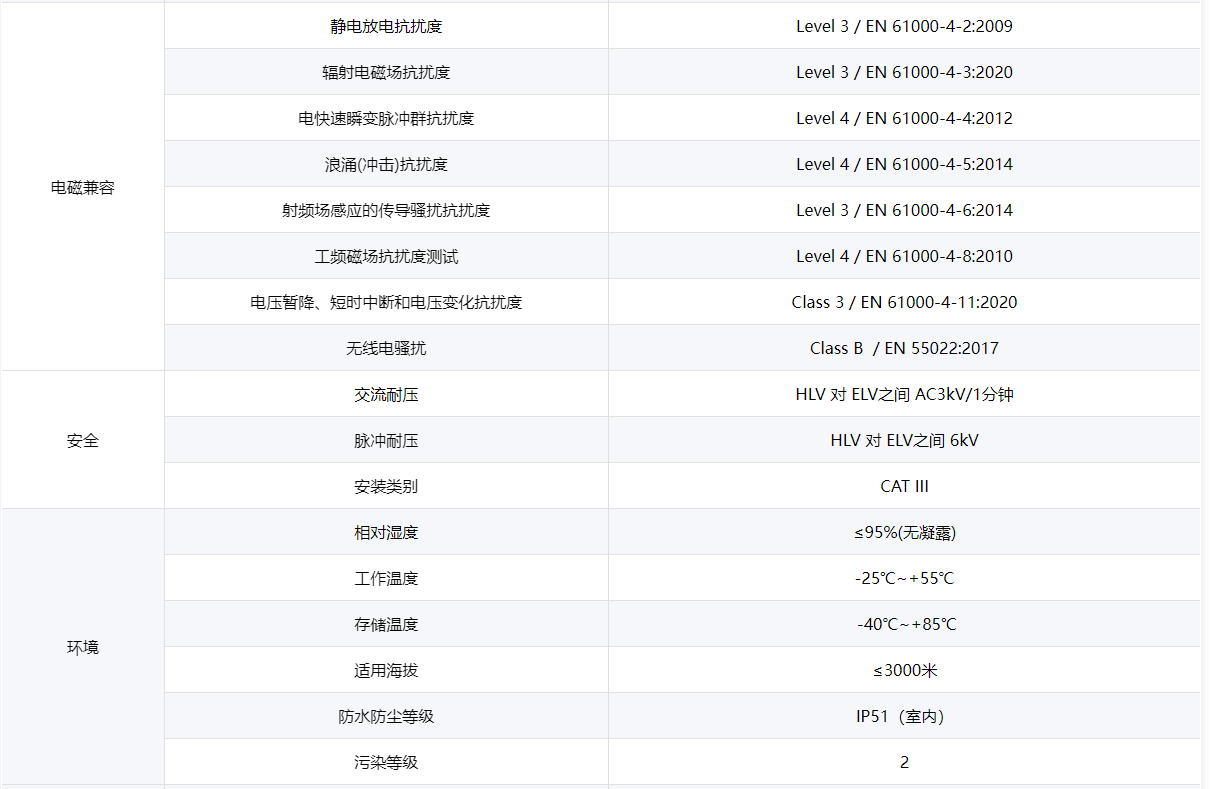Select the 射频场感应的传导骚扰抗扰度 label
Image resolution: width=1212 pixels, height=789 pixels.
[x=386, y=211]
